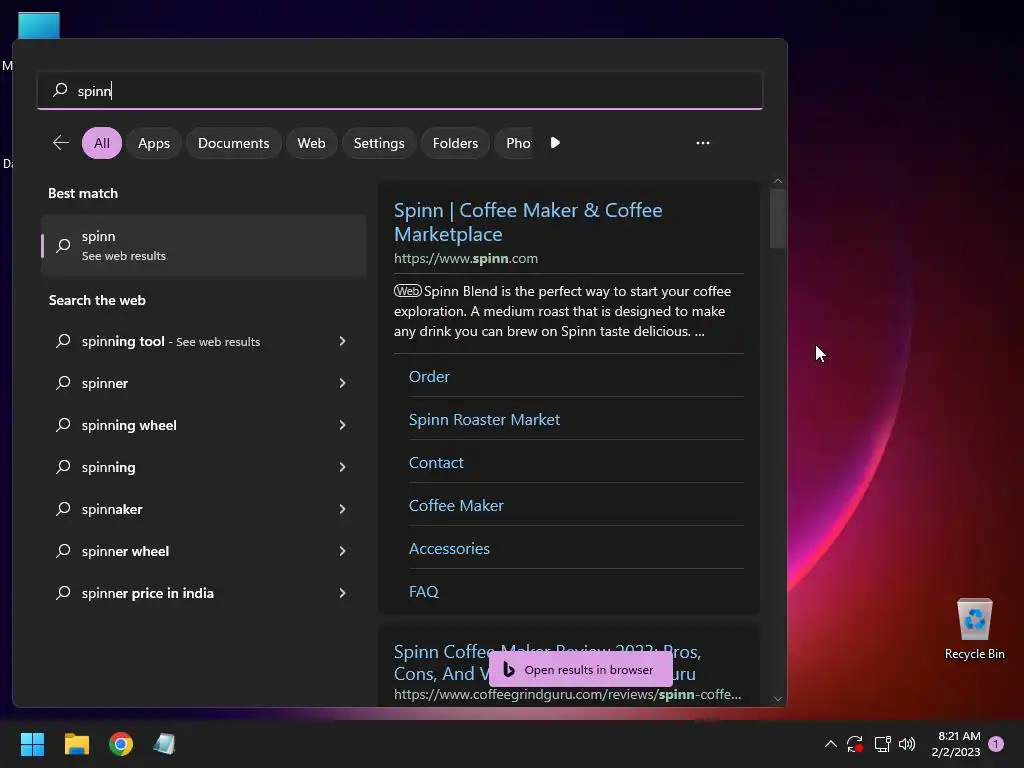The height and width of the screenshot is (768, 1024).
Task: Click the search icon beside 'spinnaker'
Action: (x=63, y=509)
